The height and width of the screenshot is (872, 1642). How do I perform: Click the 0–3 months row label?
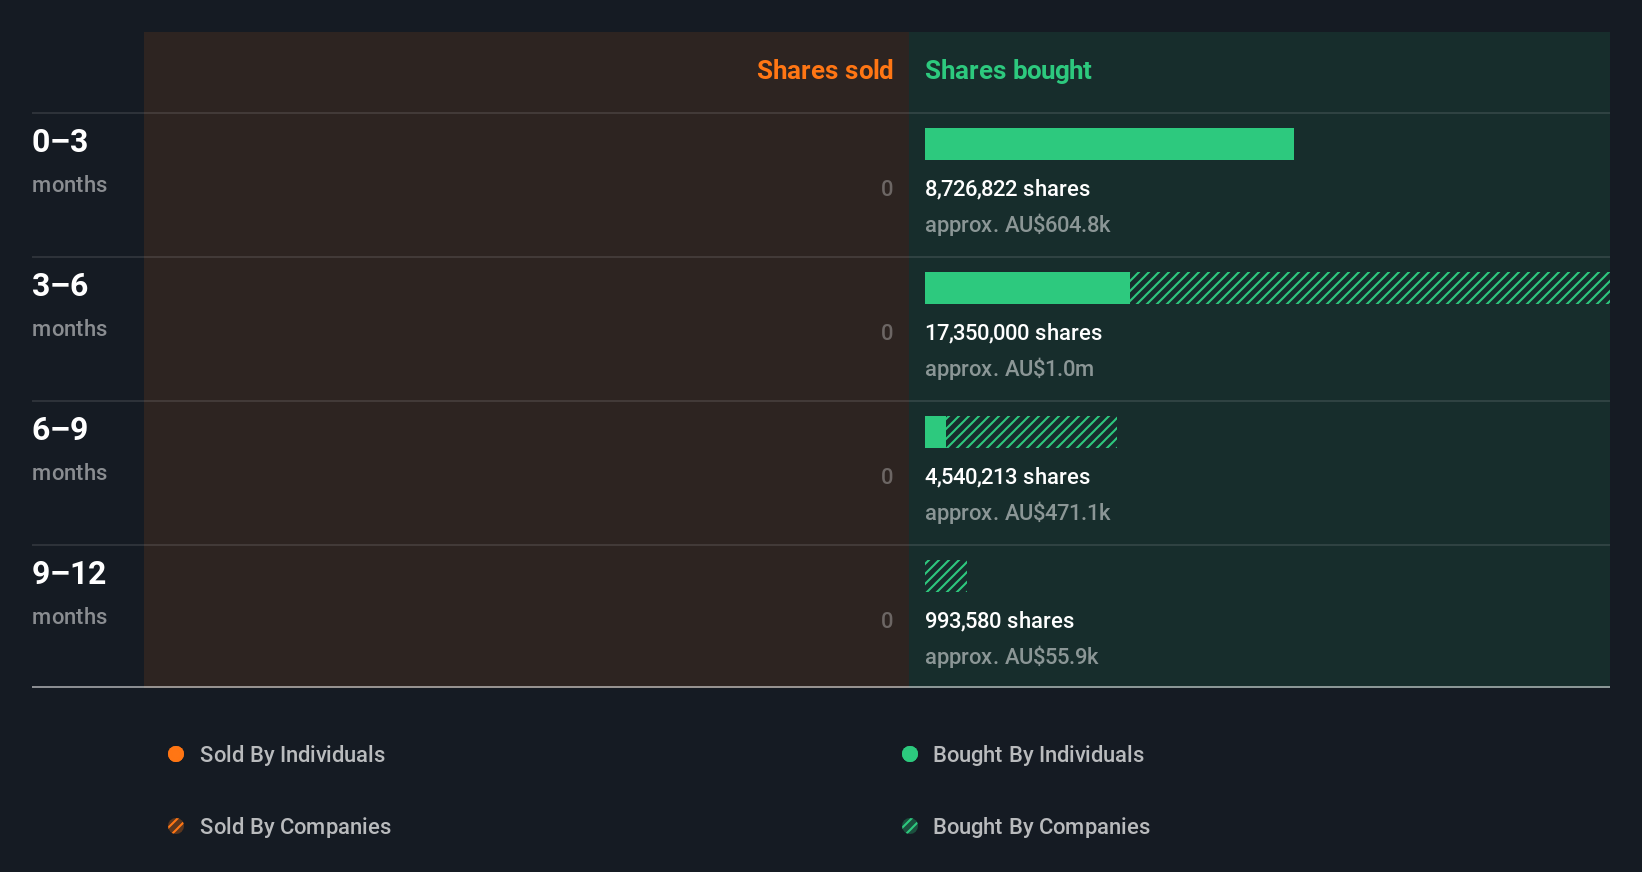(x=69, y=161)
